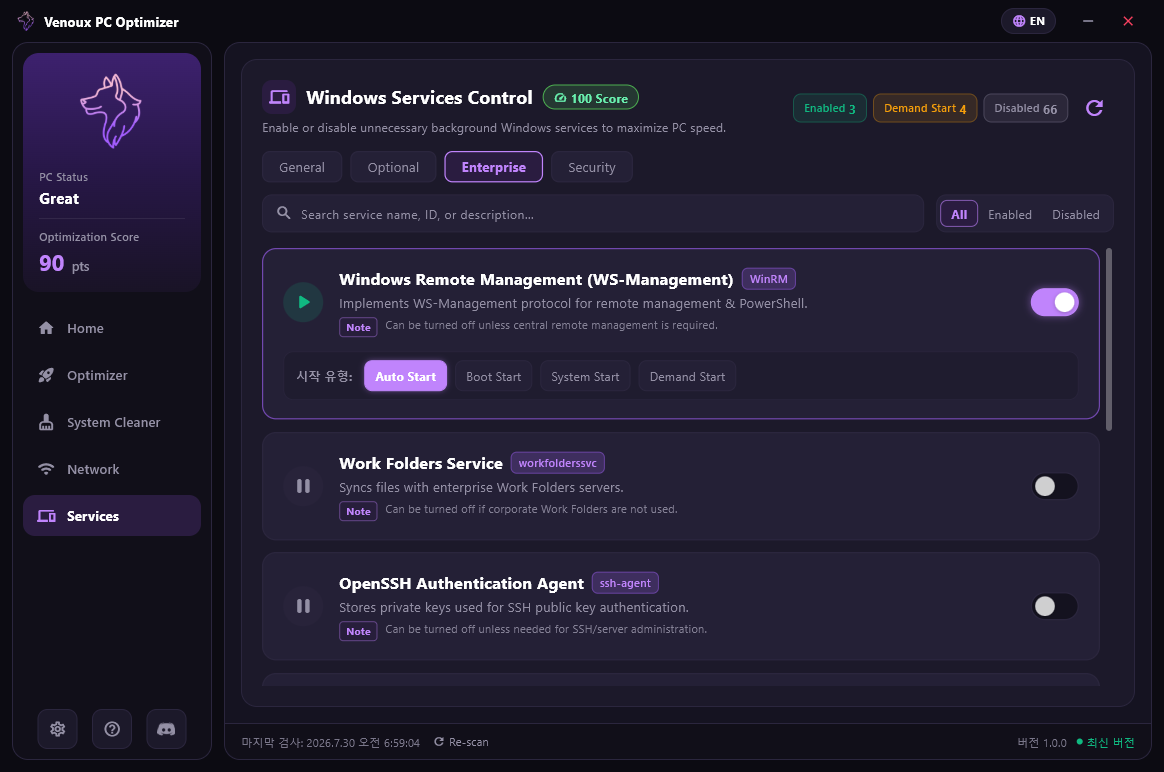Click pause icon for Work Folders Service

pos(303,486)
